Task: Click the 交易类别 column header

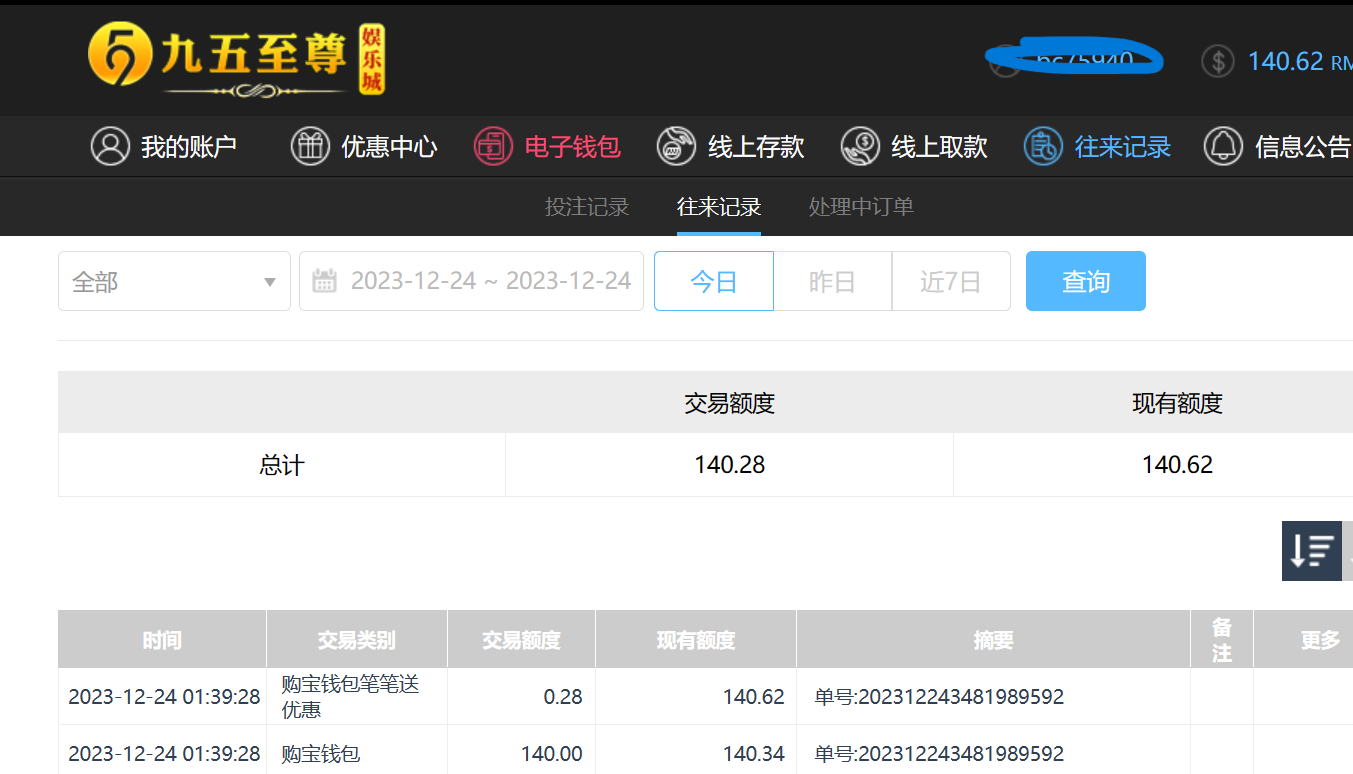Action: [357, 640]
